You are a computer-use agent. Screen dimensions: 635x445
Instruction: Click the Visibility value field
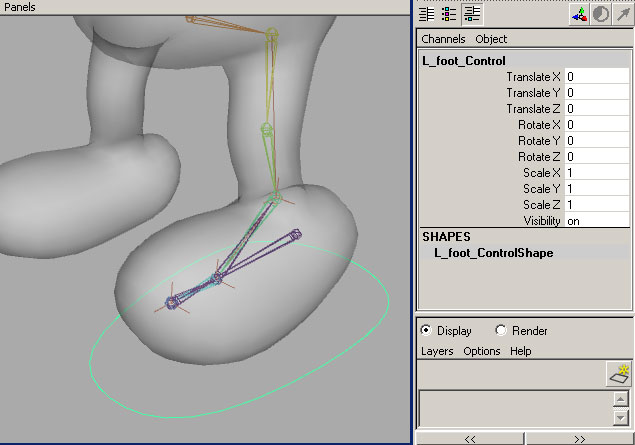pos(597,220)
